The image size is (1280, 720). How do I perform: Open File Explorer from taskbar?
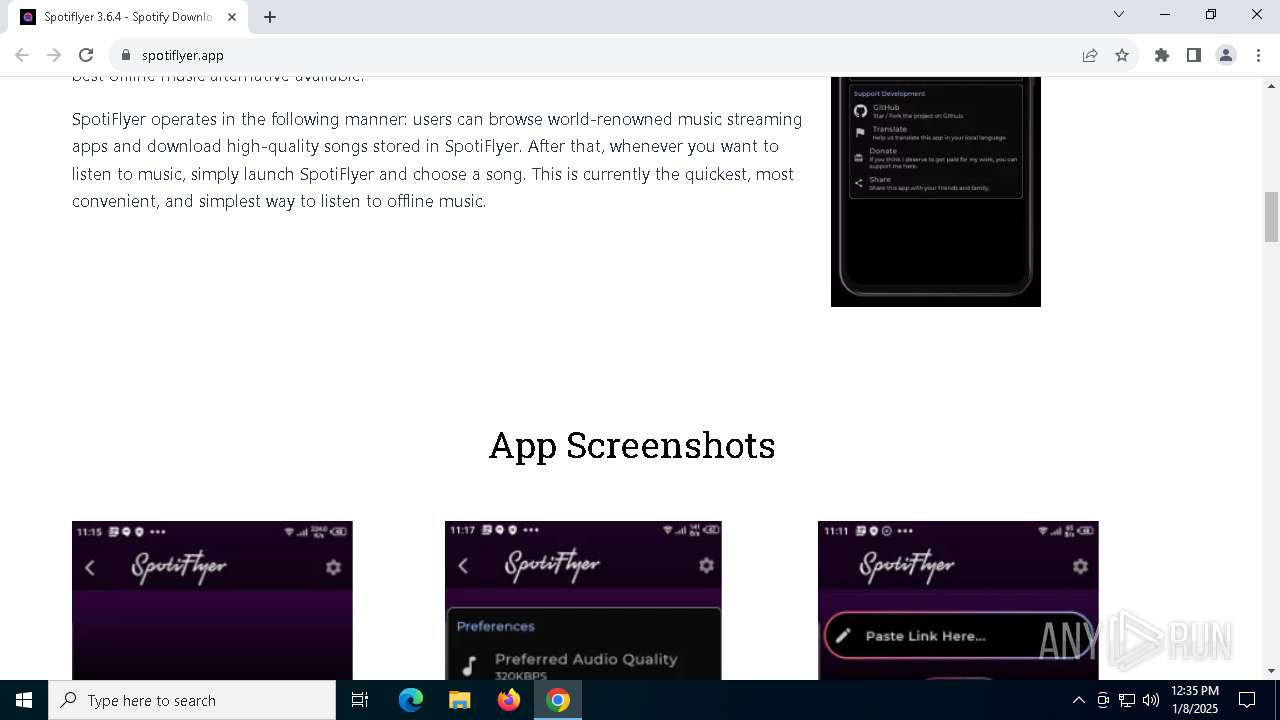coord(460,700)
